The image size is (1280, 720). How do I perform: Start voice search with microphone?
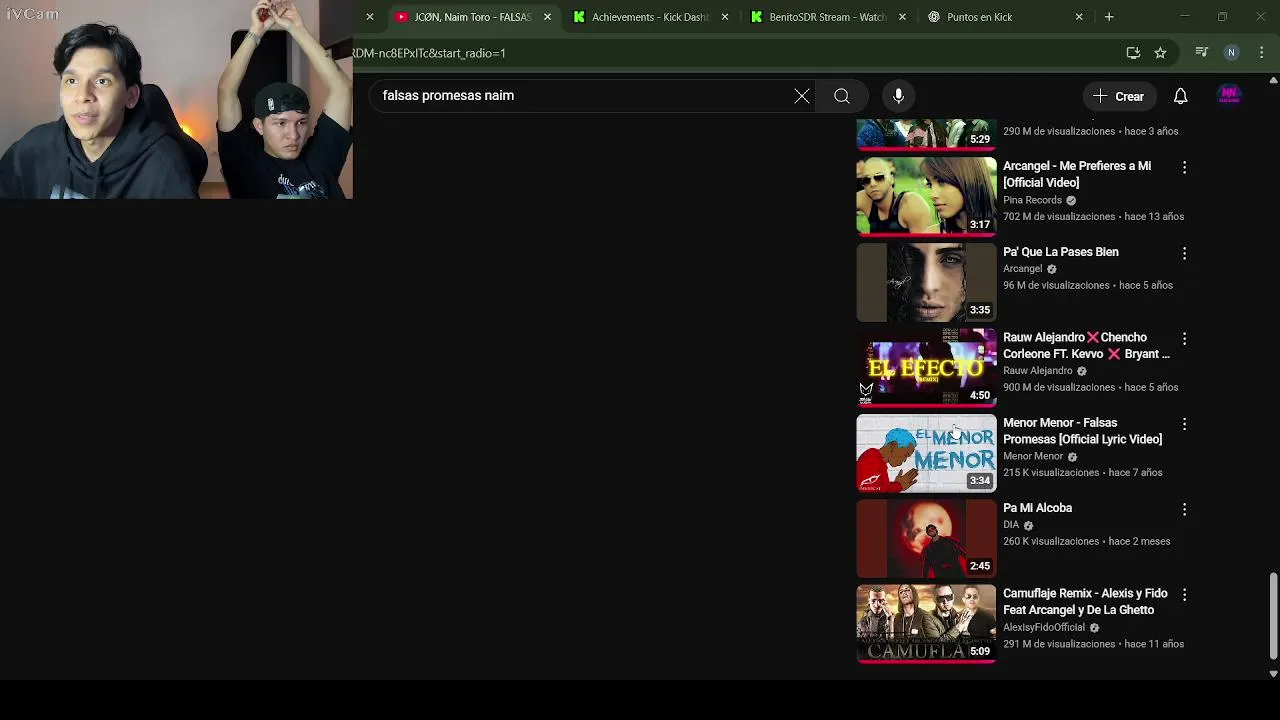pyautogui.click(x=898, y=96)
